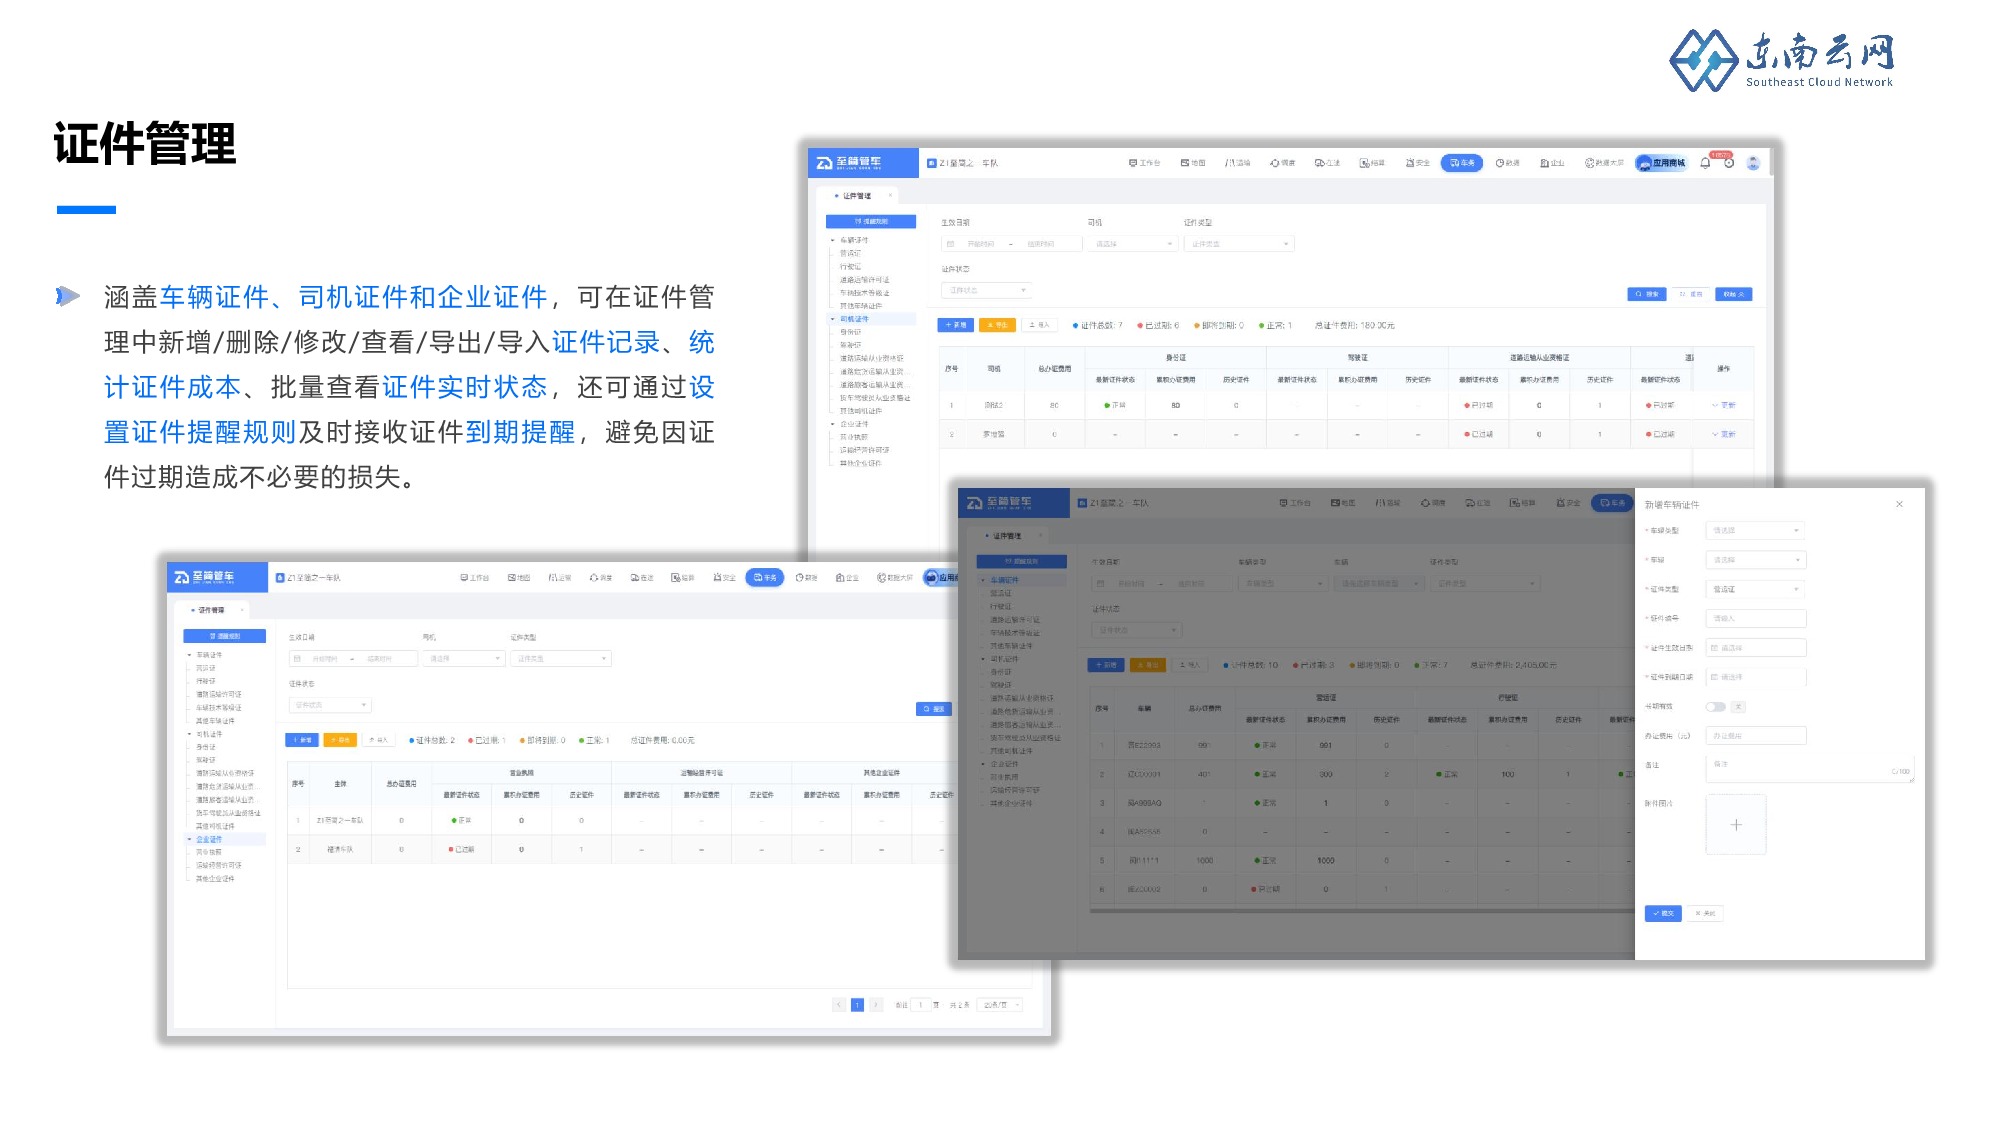The width and height of the screenshot is (2000, 1125).
Task: Open 司机 filter dropdown in driver certificates window
Action: (1133, 244)
